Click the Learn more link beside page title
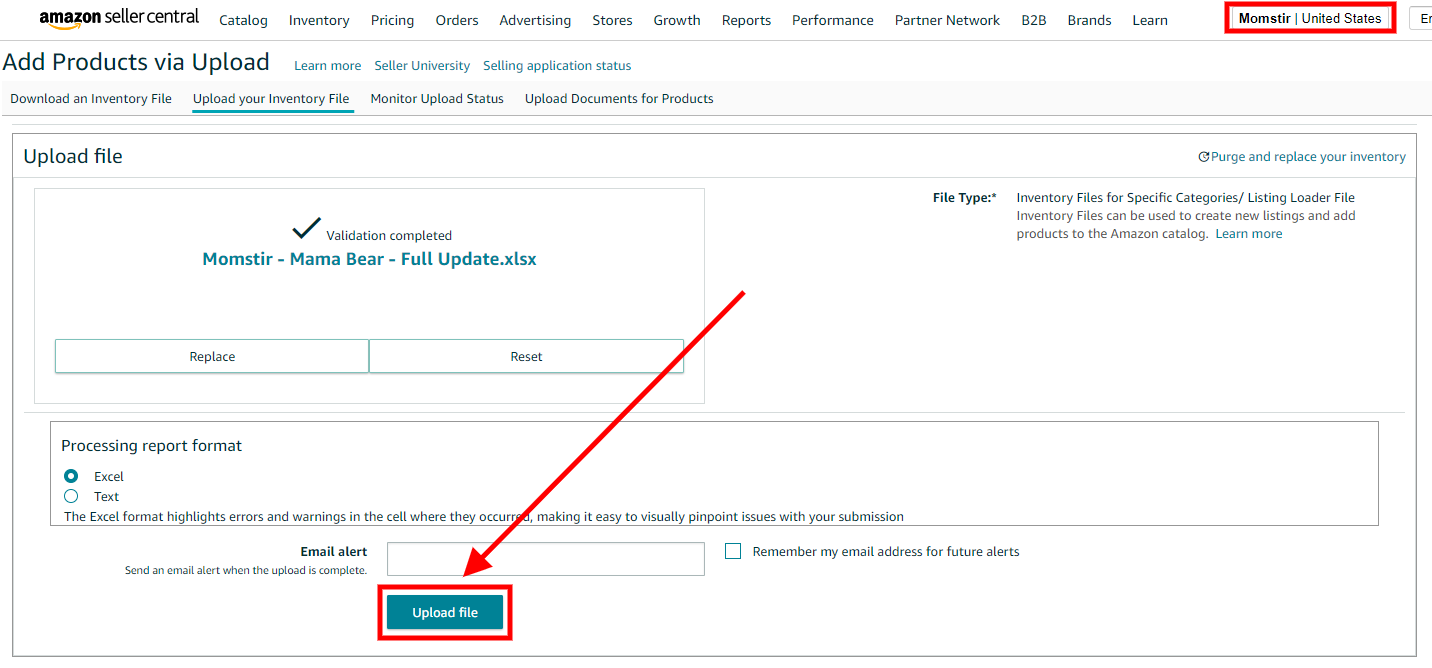The image size is (1432, 668). click(327, 66)
